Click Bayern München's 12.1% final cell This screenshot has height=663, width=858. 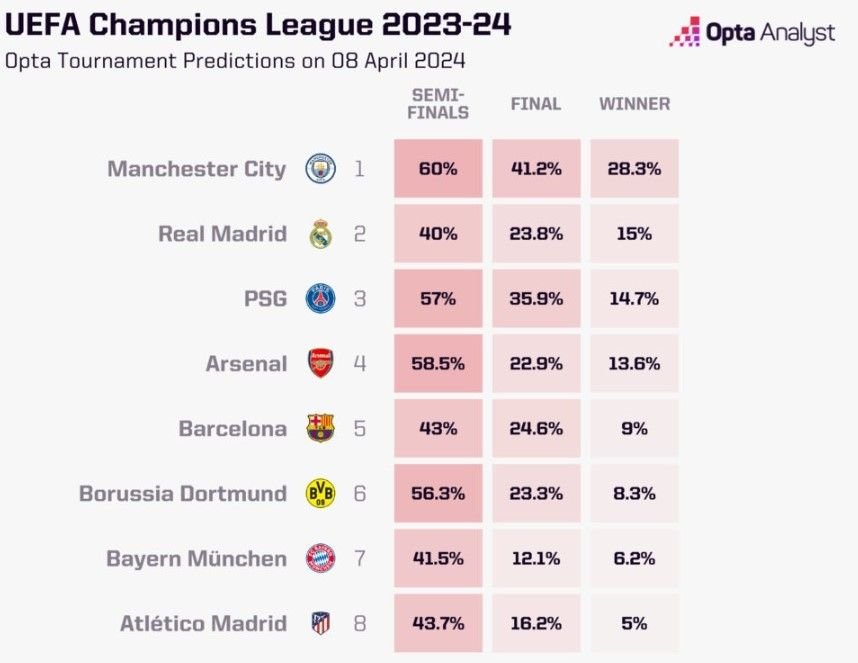536,559
